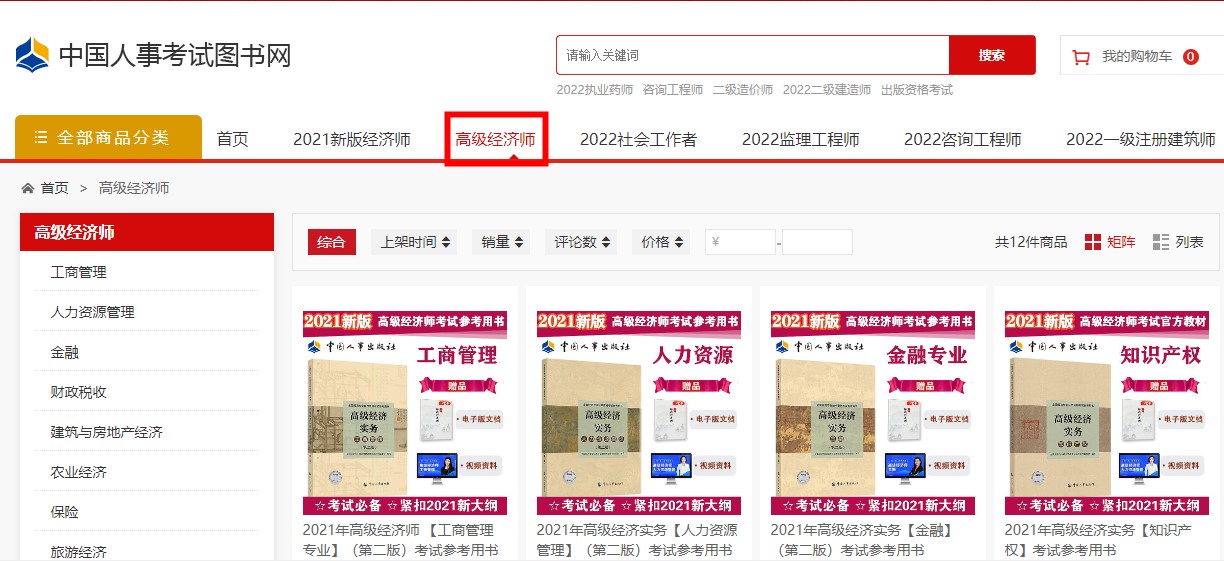Open the 金融专业 book cover image
This screenshot has width=1224, height=561.
tap(873, 412)
